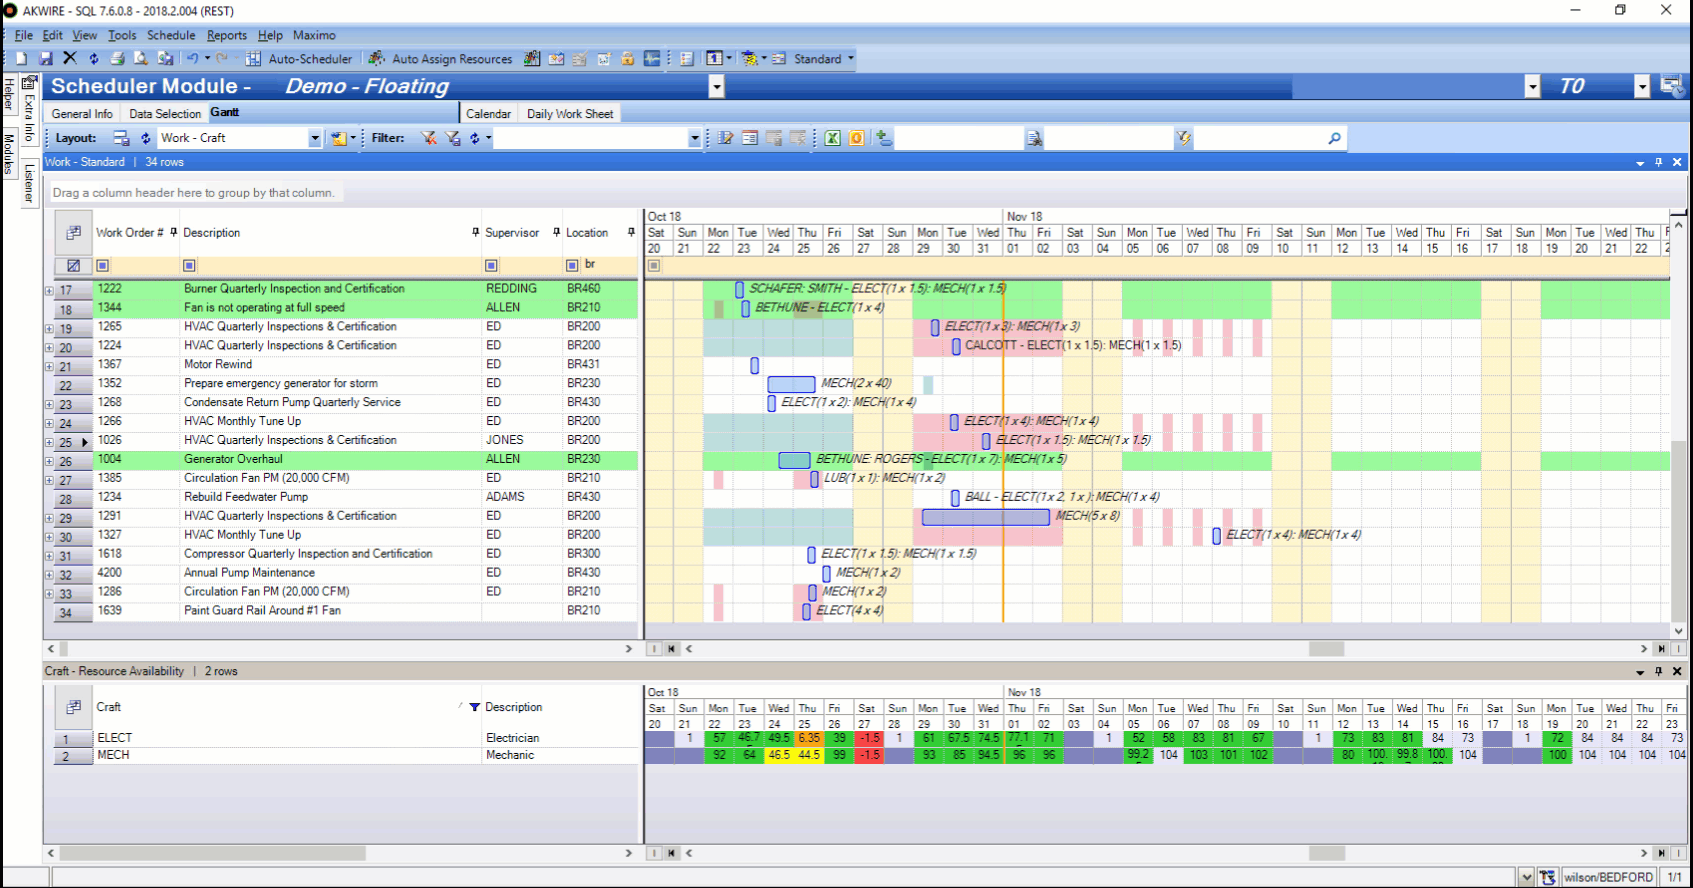Click the Edit Filter funnel icon
Image resolution: width=1693 pixels, height=888 pixels.
452,138
